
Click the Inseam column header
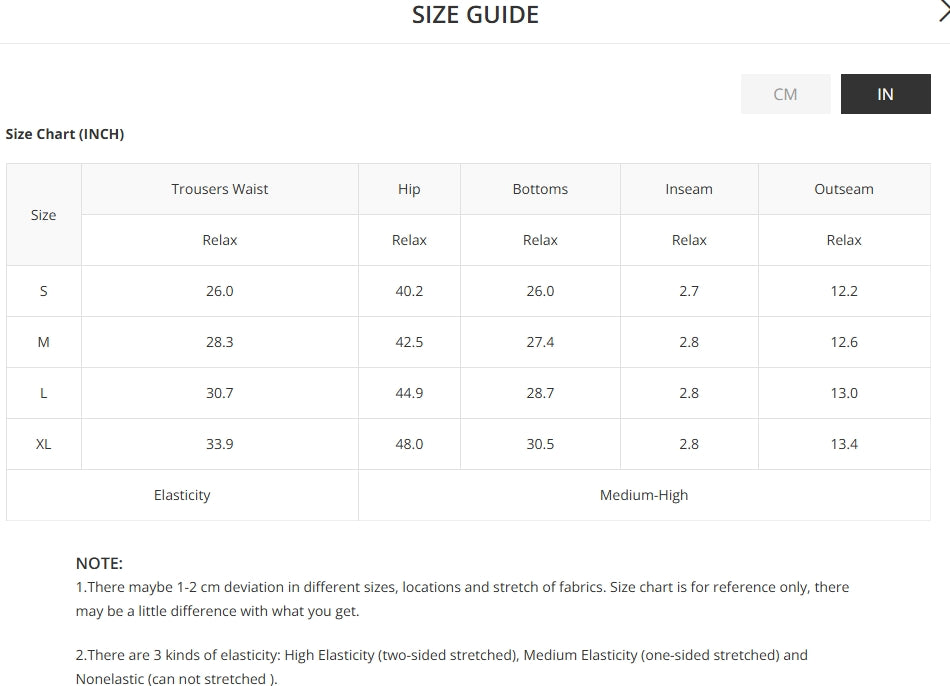coord(689,189)
